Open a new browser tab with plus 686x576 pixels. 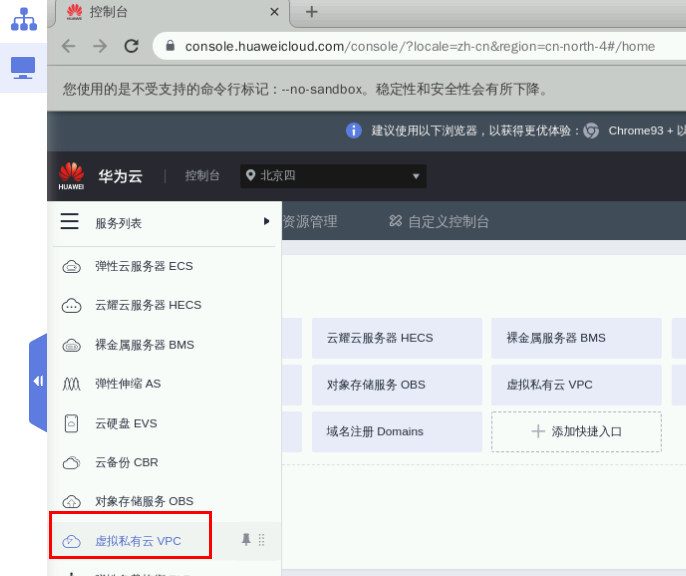coord(312,12)
